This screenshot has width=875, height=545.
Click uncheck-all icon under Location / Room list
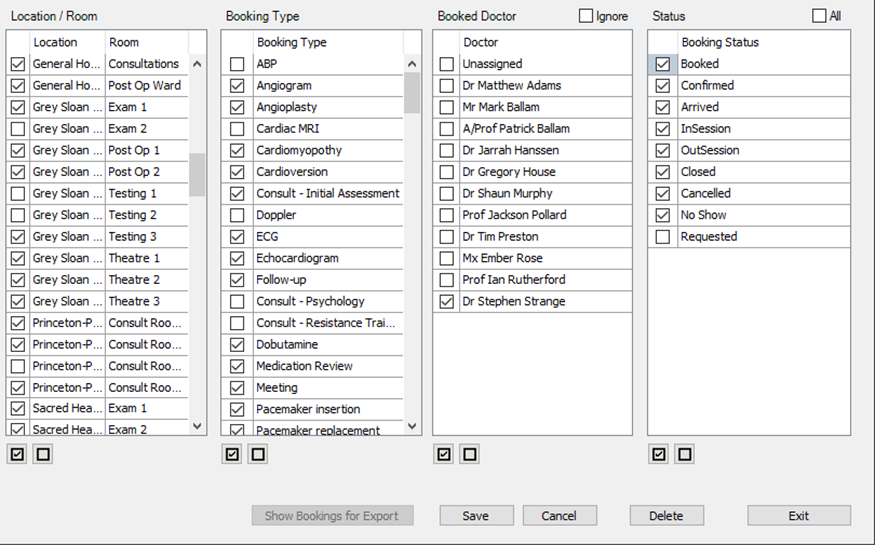point(43,454)
